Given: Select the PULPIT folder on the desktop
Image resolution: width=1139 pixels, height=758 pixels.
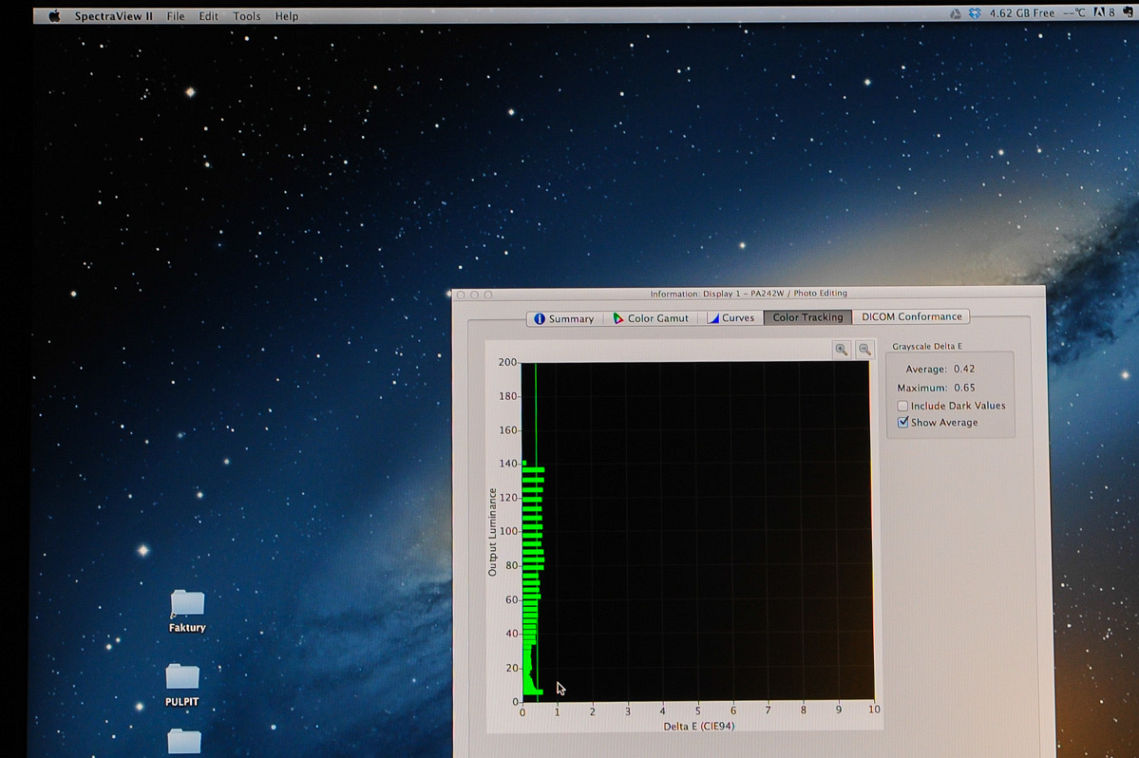Looking at the screenshot, I should (x=182, y=685).
